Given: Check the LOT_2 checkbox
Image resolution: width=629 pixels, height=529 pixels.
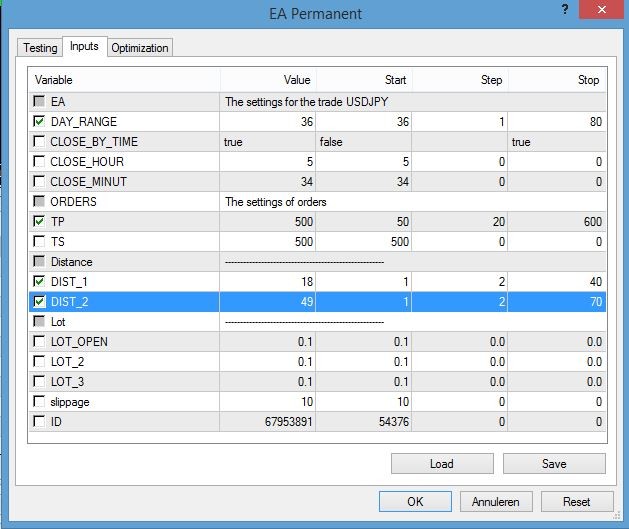Looking at the screenshot, I should pos(39,361).
